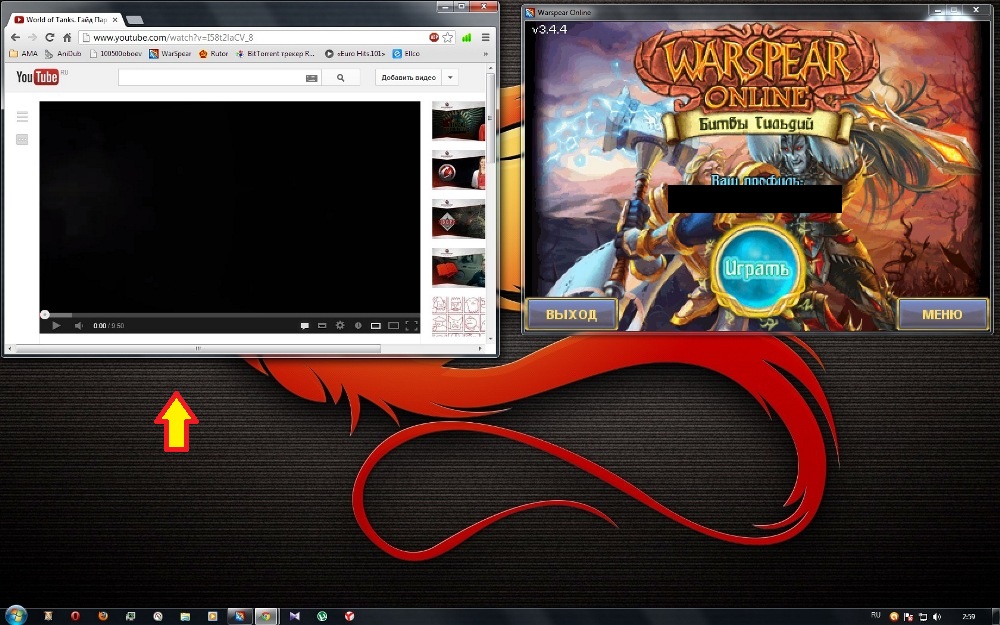Click the RU language indicator
Screen dimensions: 1000x625
(876, 615)
